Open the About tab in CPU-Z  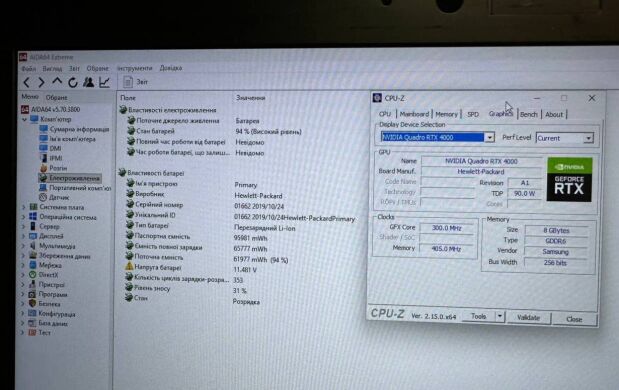click(554, 114)
